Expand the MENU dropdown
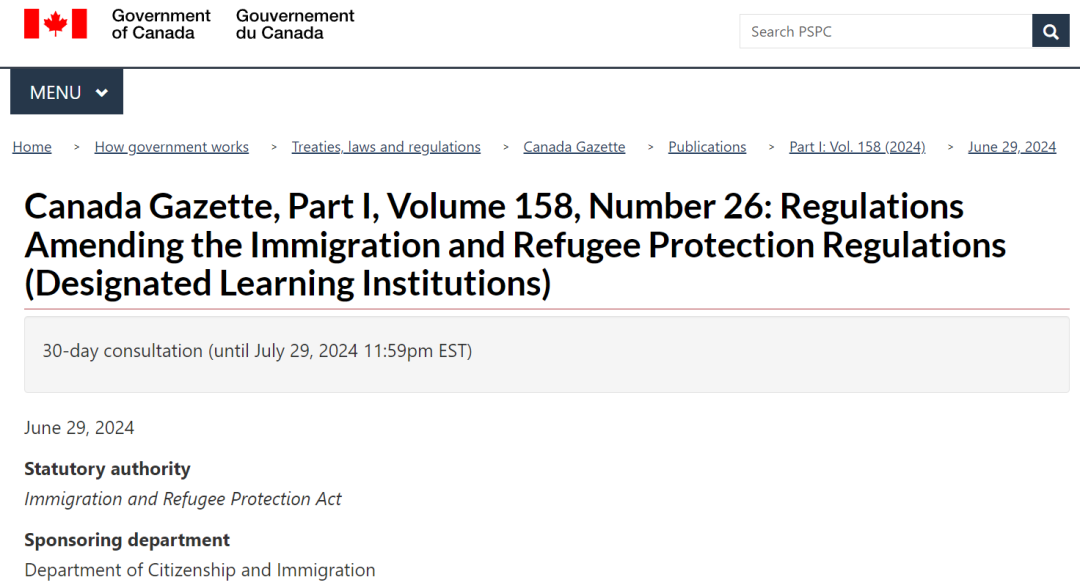 (x=67, y=92)
